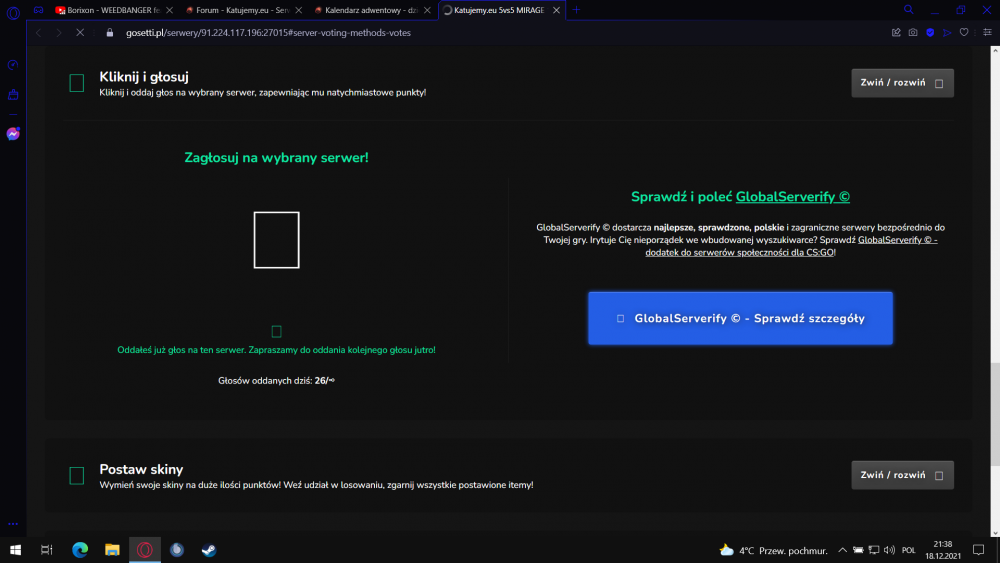Show hidden system tray icons
Image resolution: width=1000 pixels, height=563 pixels.
pyautogui.click(x=842, y=550)
